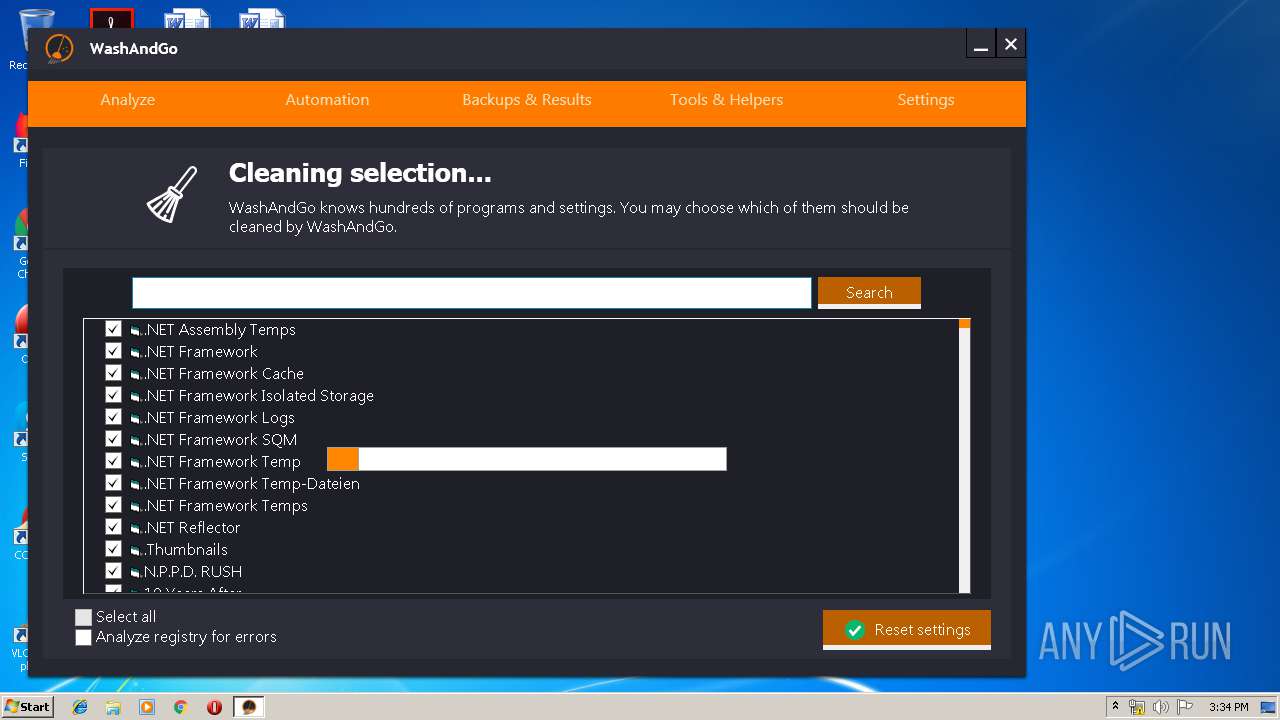Minimize the WashAndGo window
The width and height of the screenshot is (1280, 720).
point(981,44)
